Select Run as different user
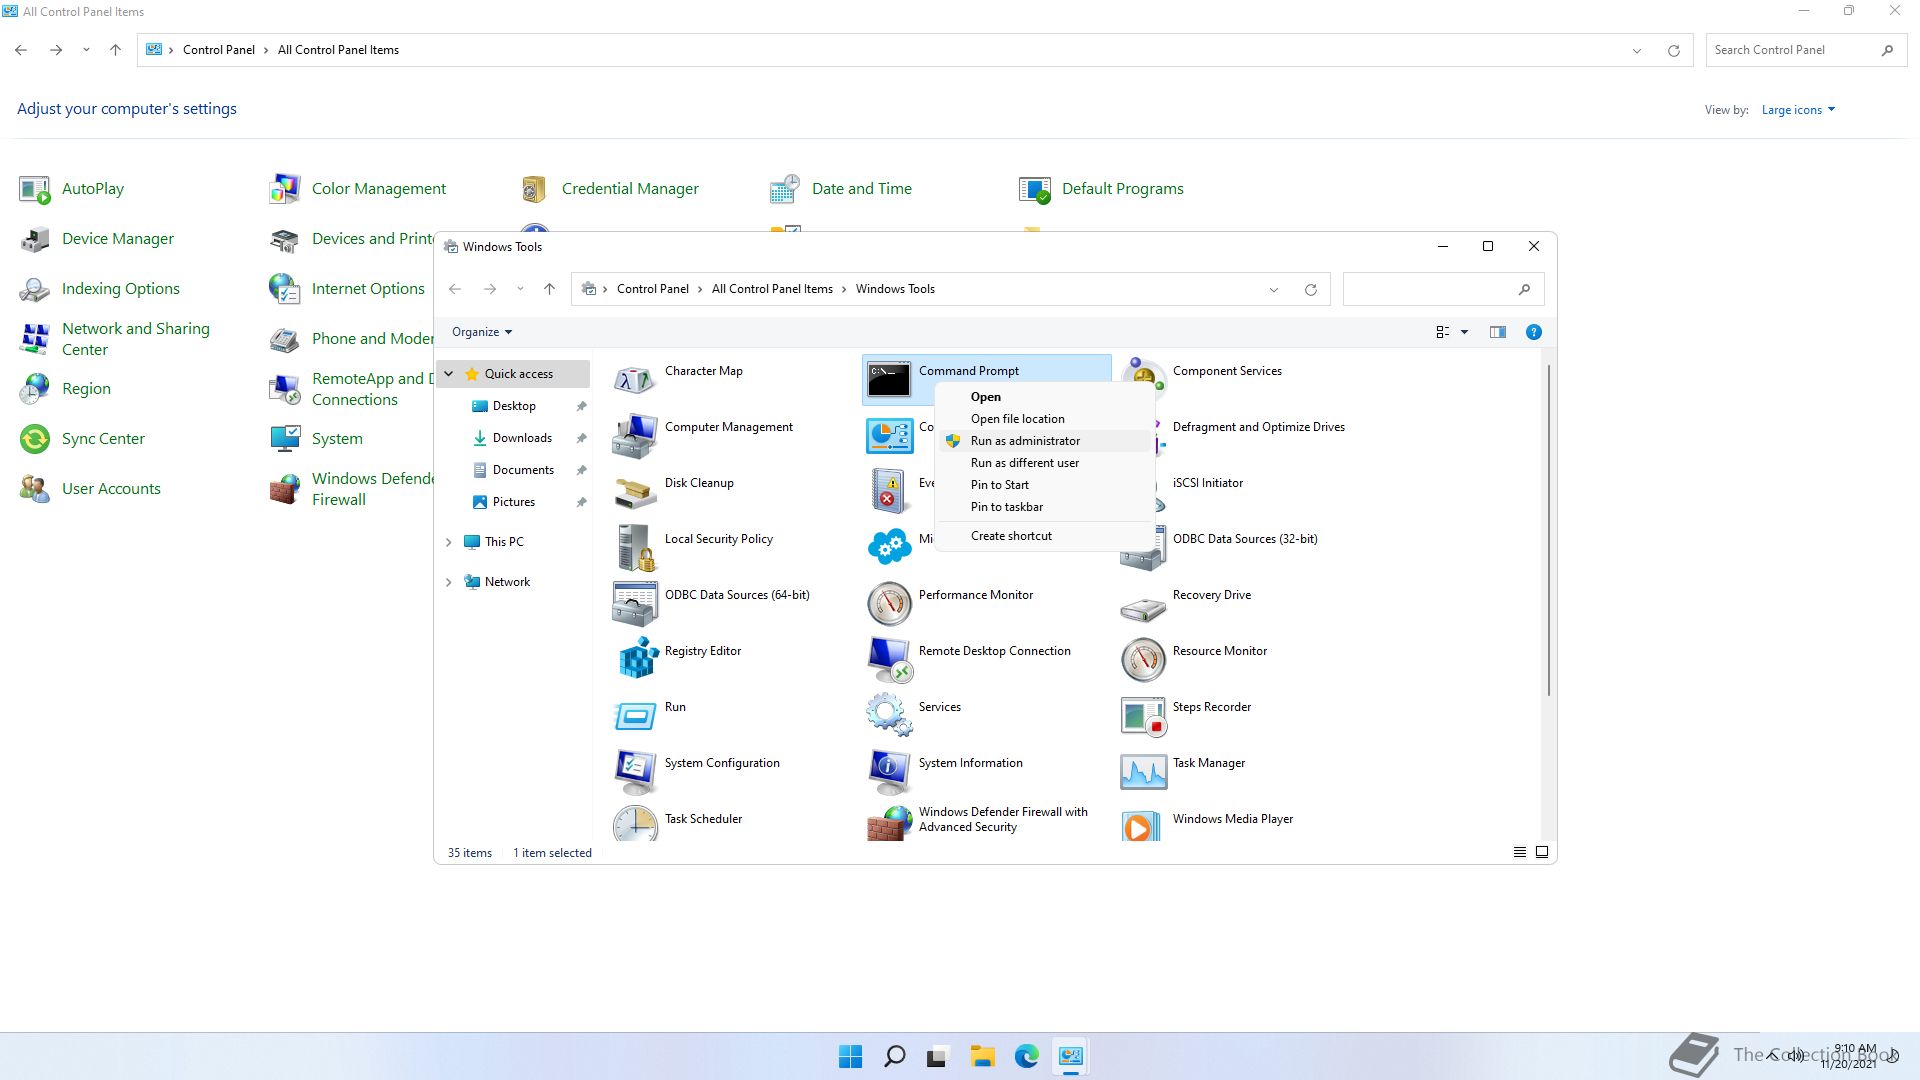The height and width of the screenshot is (1080, 1920). 1044,463
